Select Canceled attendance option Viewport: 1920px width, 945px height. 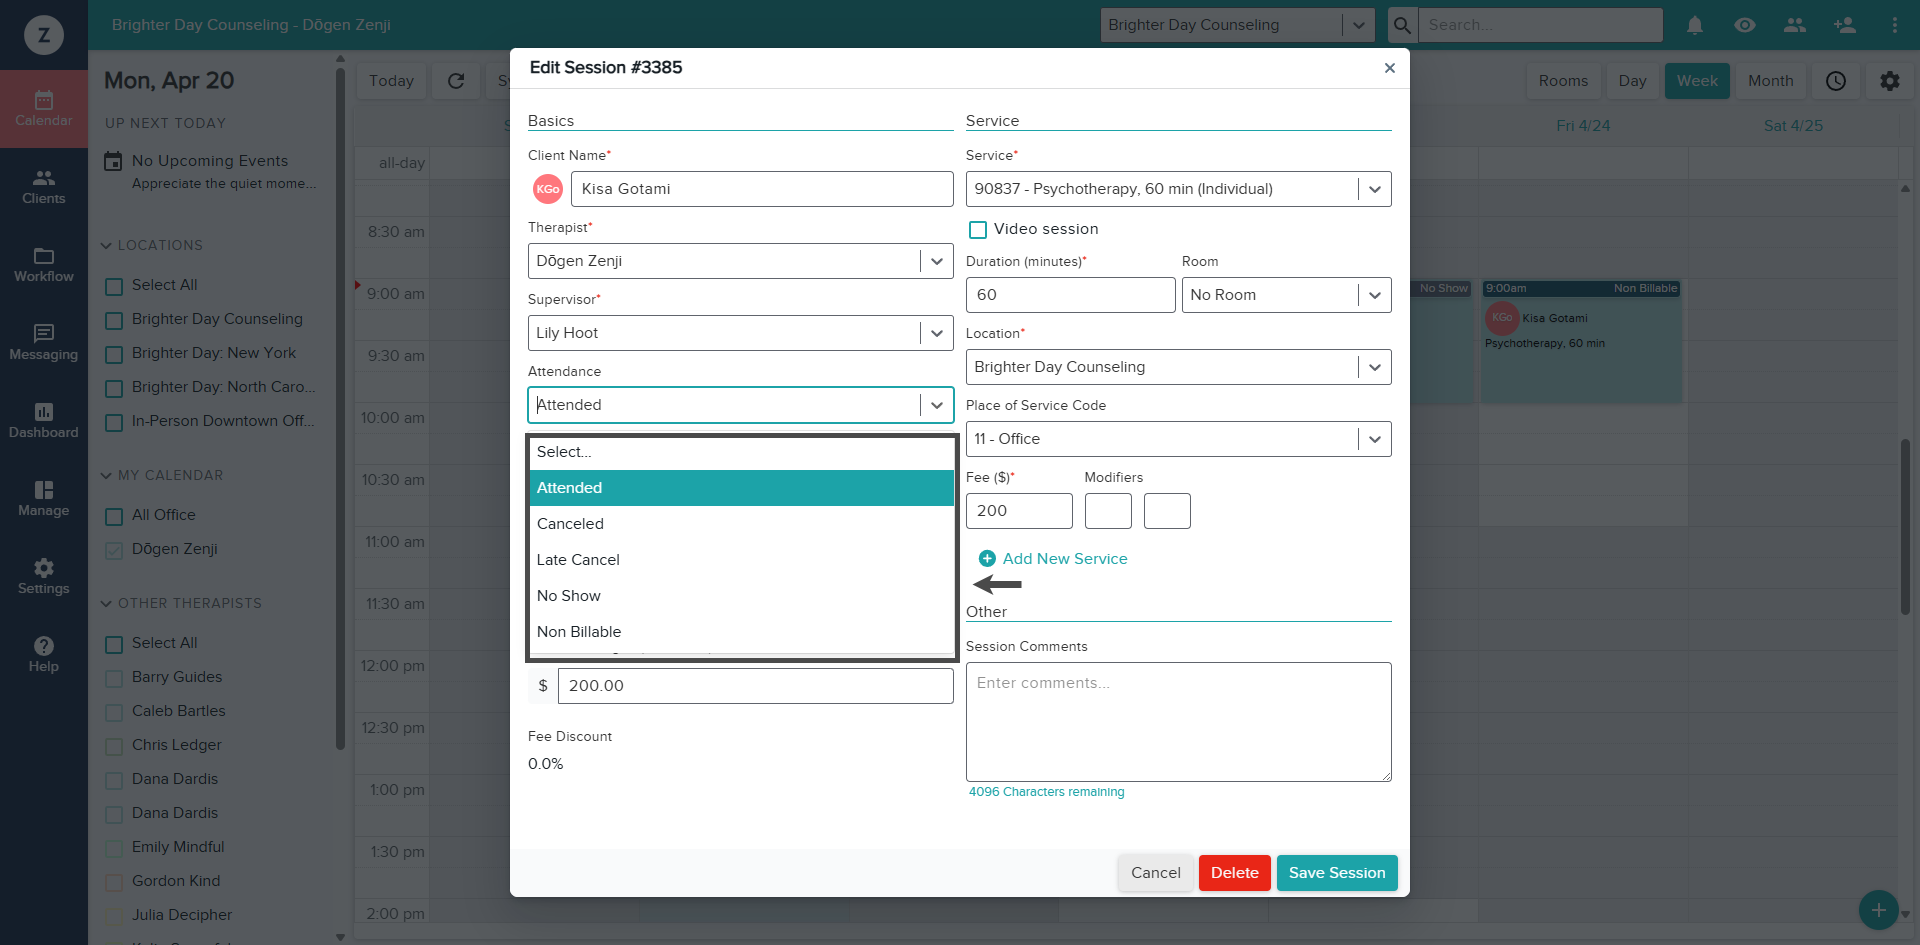point(742,524)
